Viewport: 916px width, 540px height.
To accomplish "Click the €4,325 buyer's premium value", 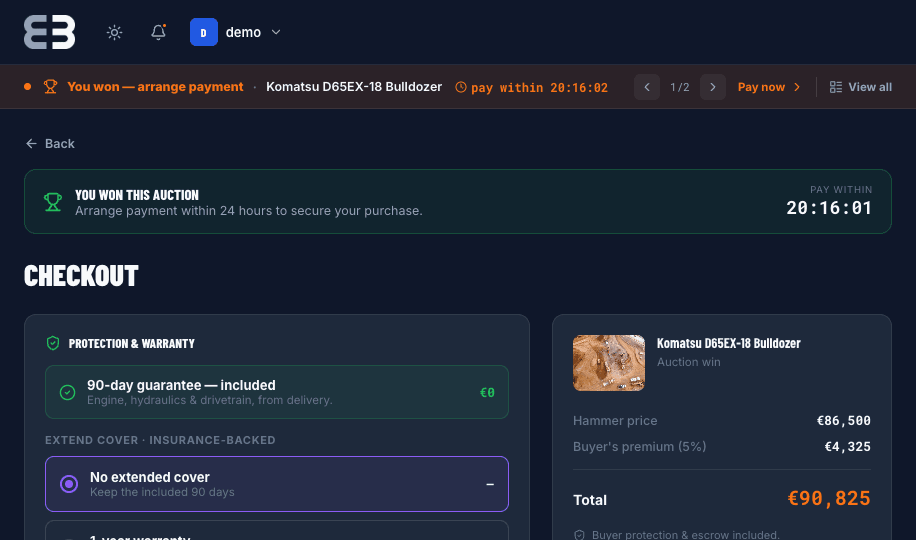I will point(847,446).
